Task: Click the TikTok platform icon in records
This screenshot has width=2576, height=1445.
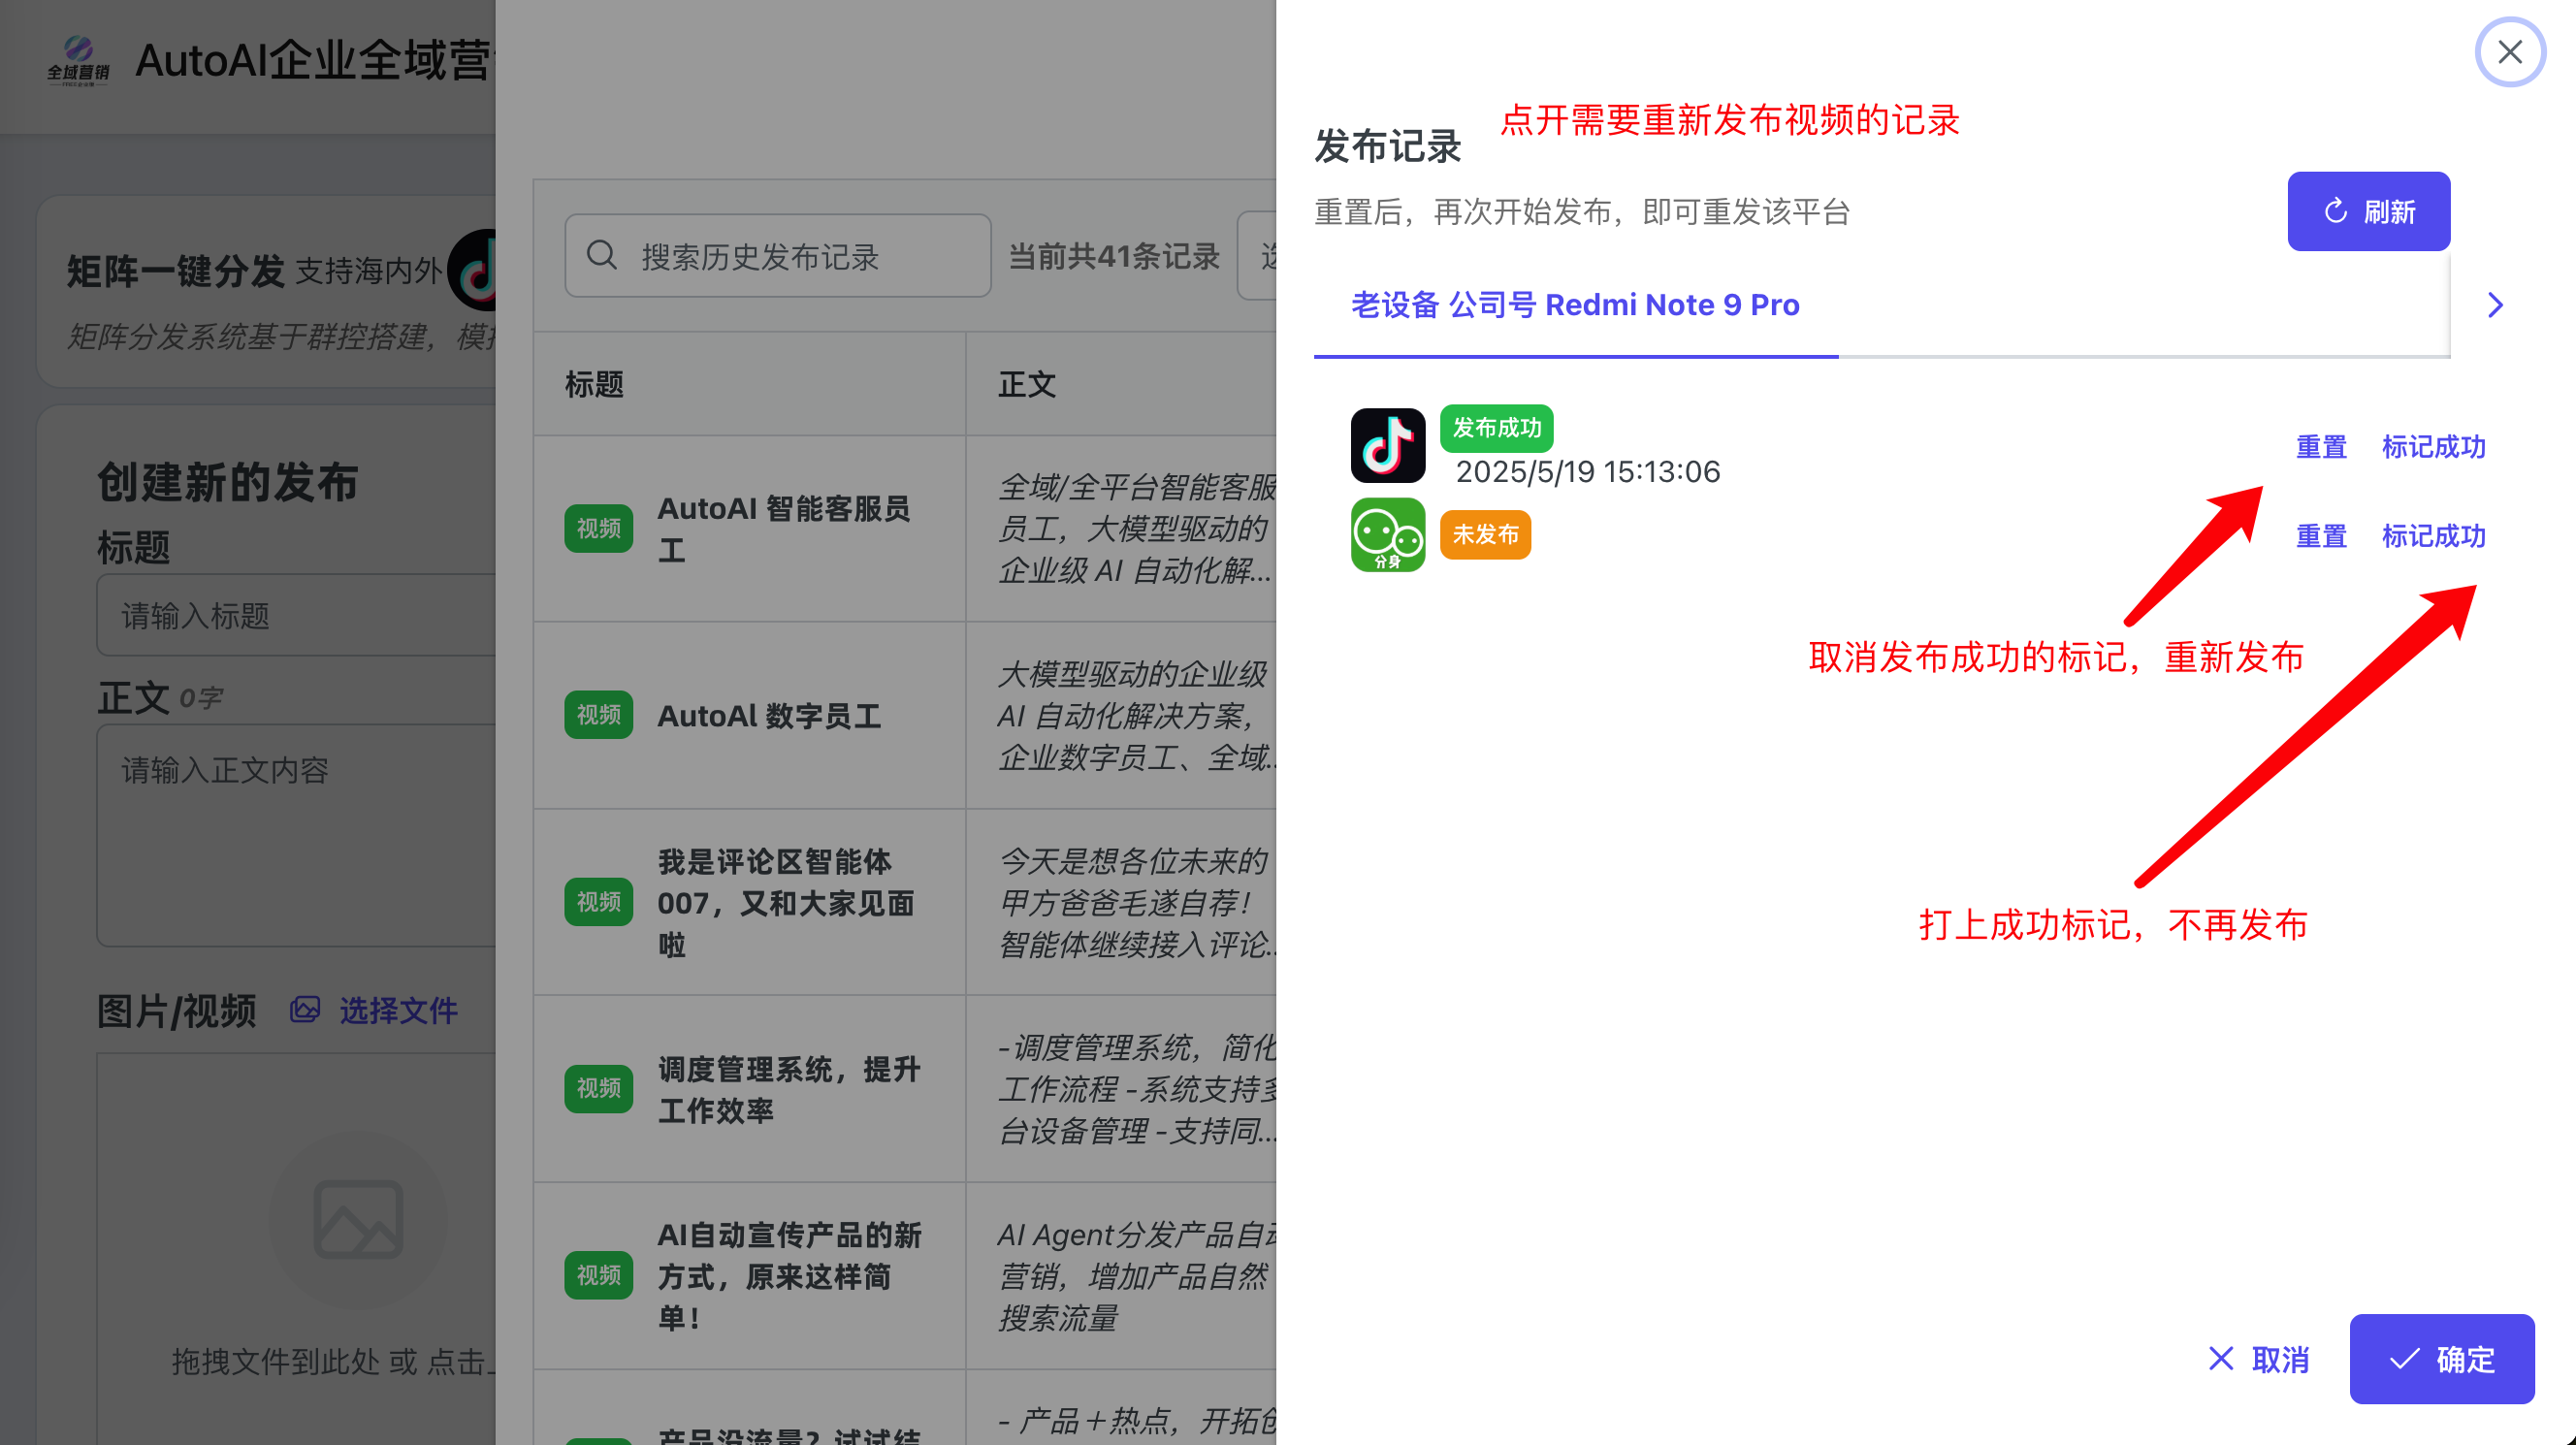Action: [1387, 445]
